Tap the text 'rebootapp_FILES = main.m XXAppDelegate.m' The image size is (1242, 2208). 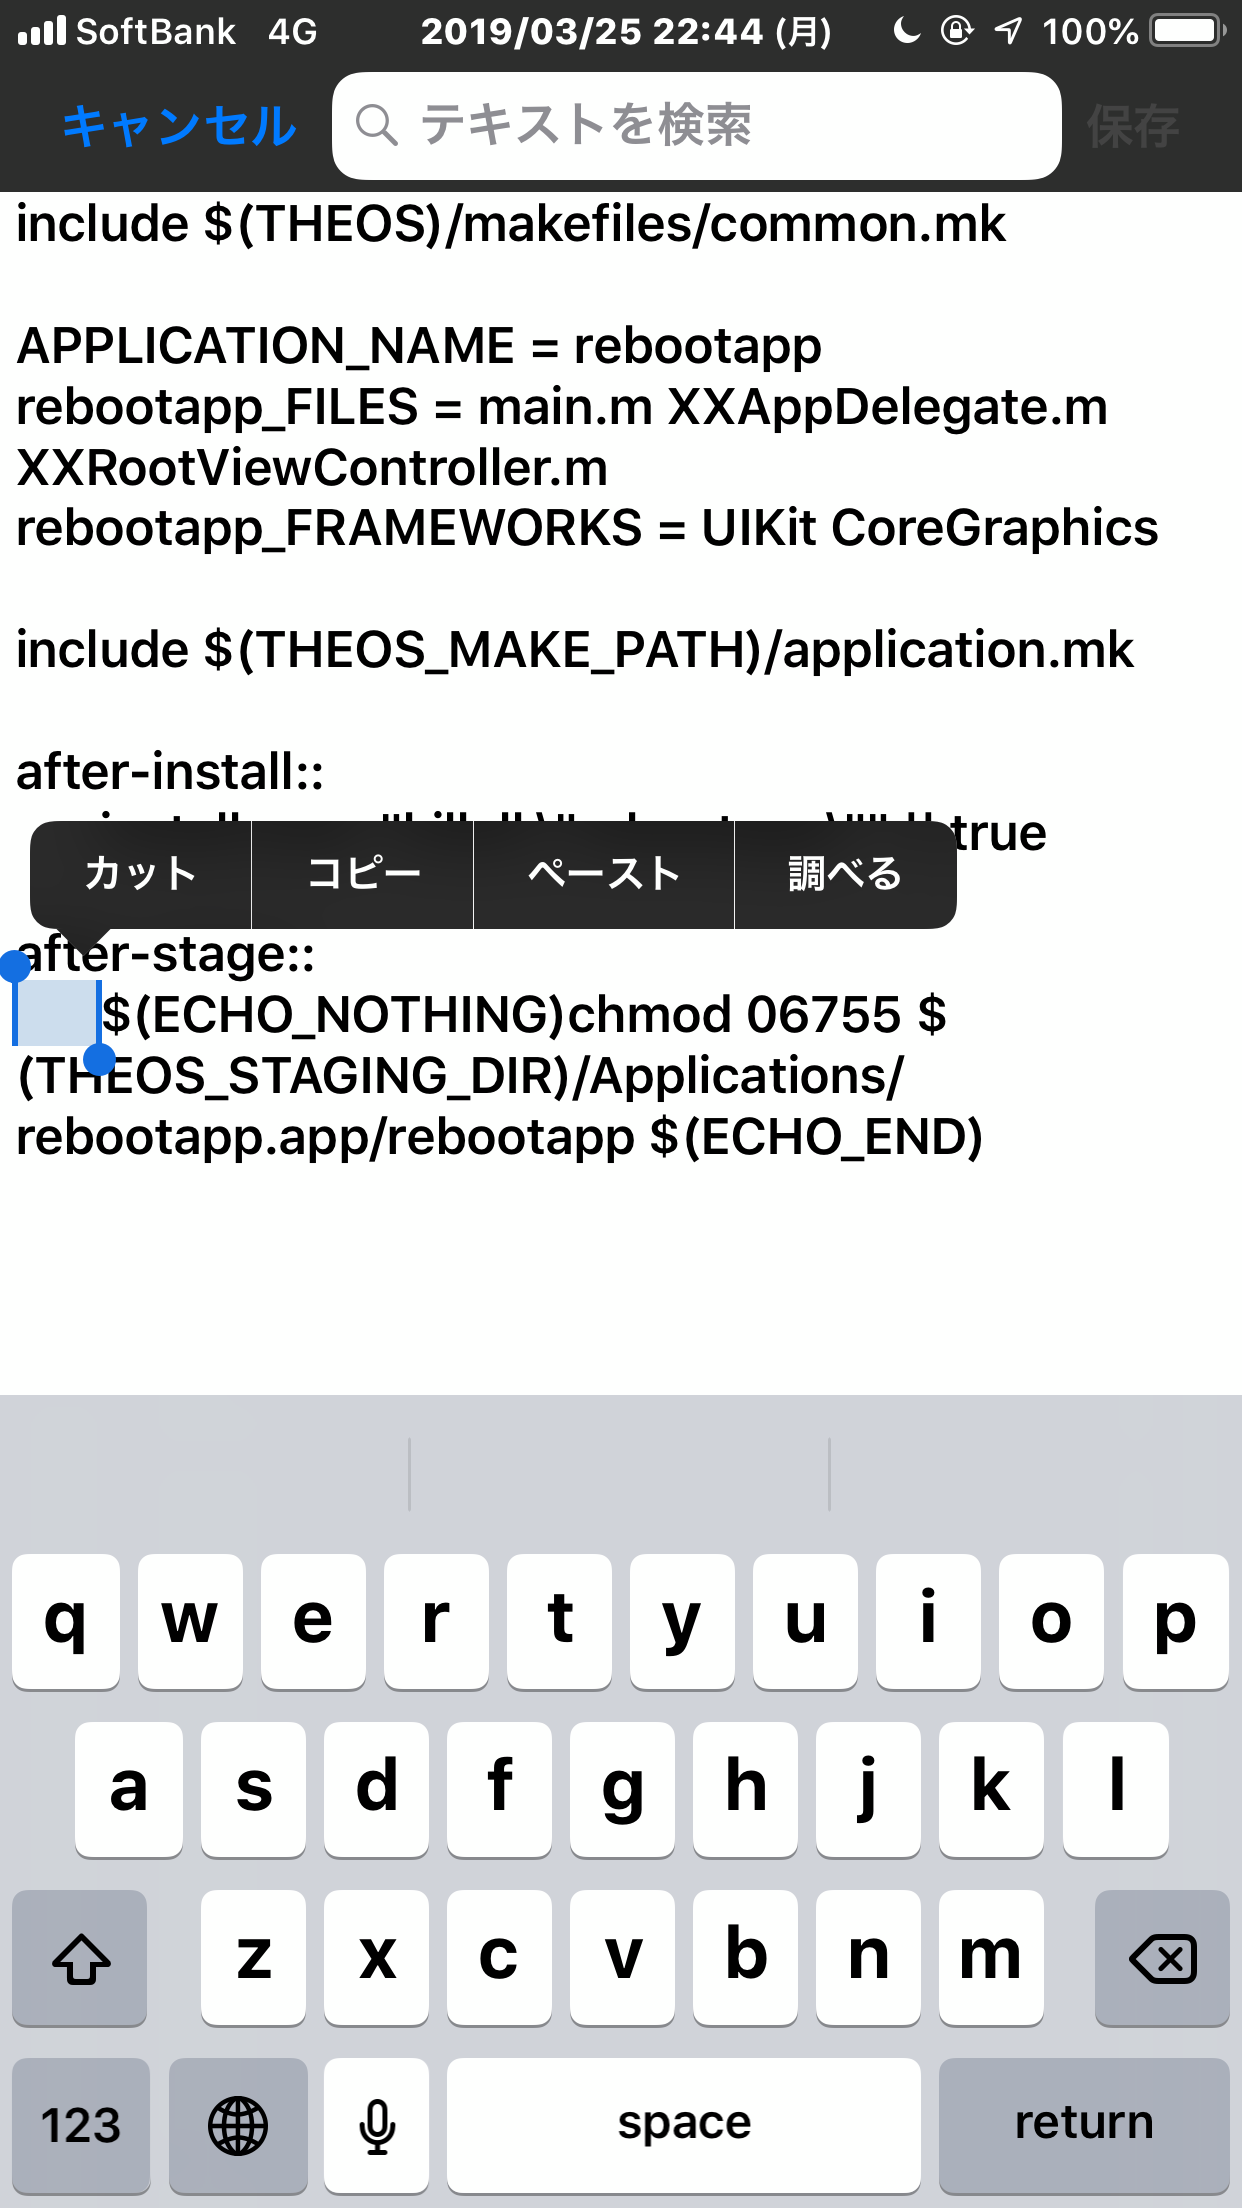click(562, 407)
